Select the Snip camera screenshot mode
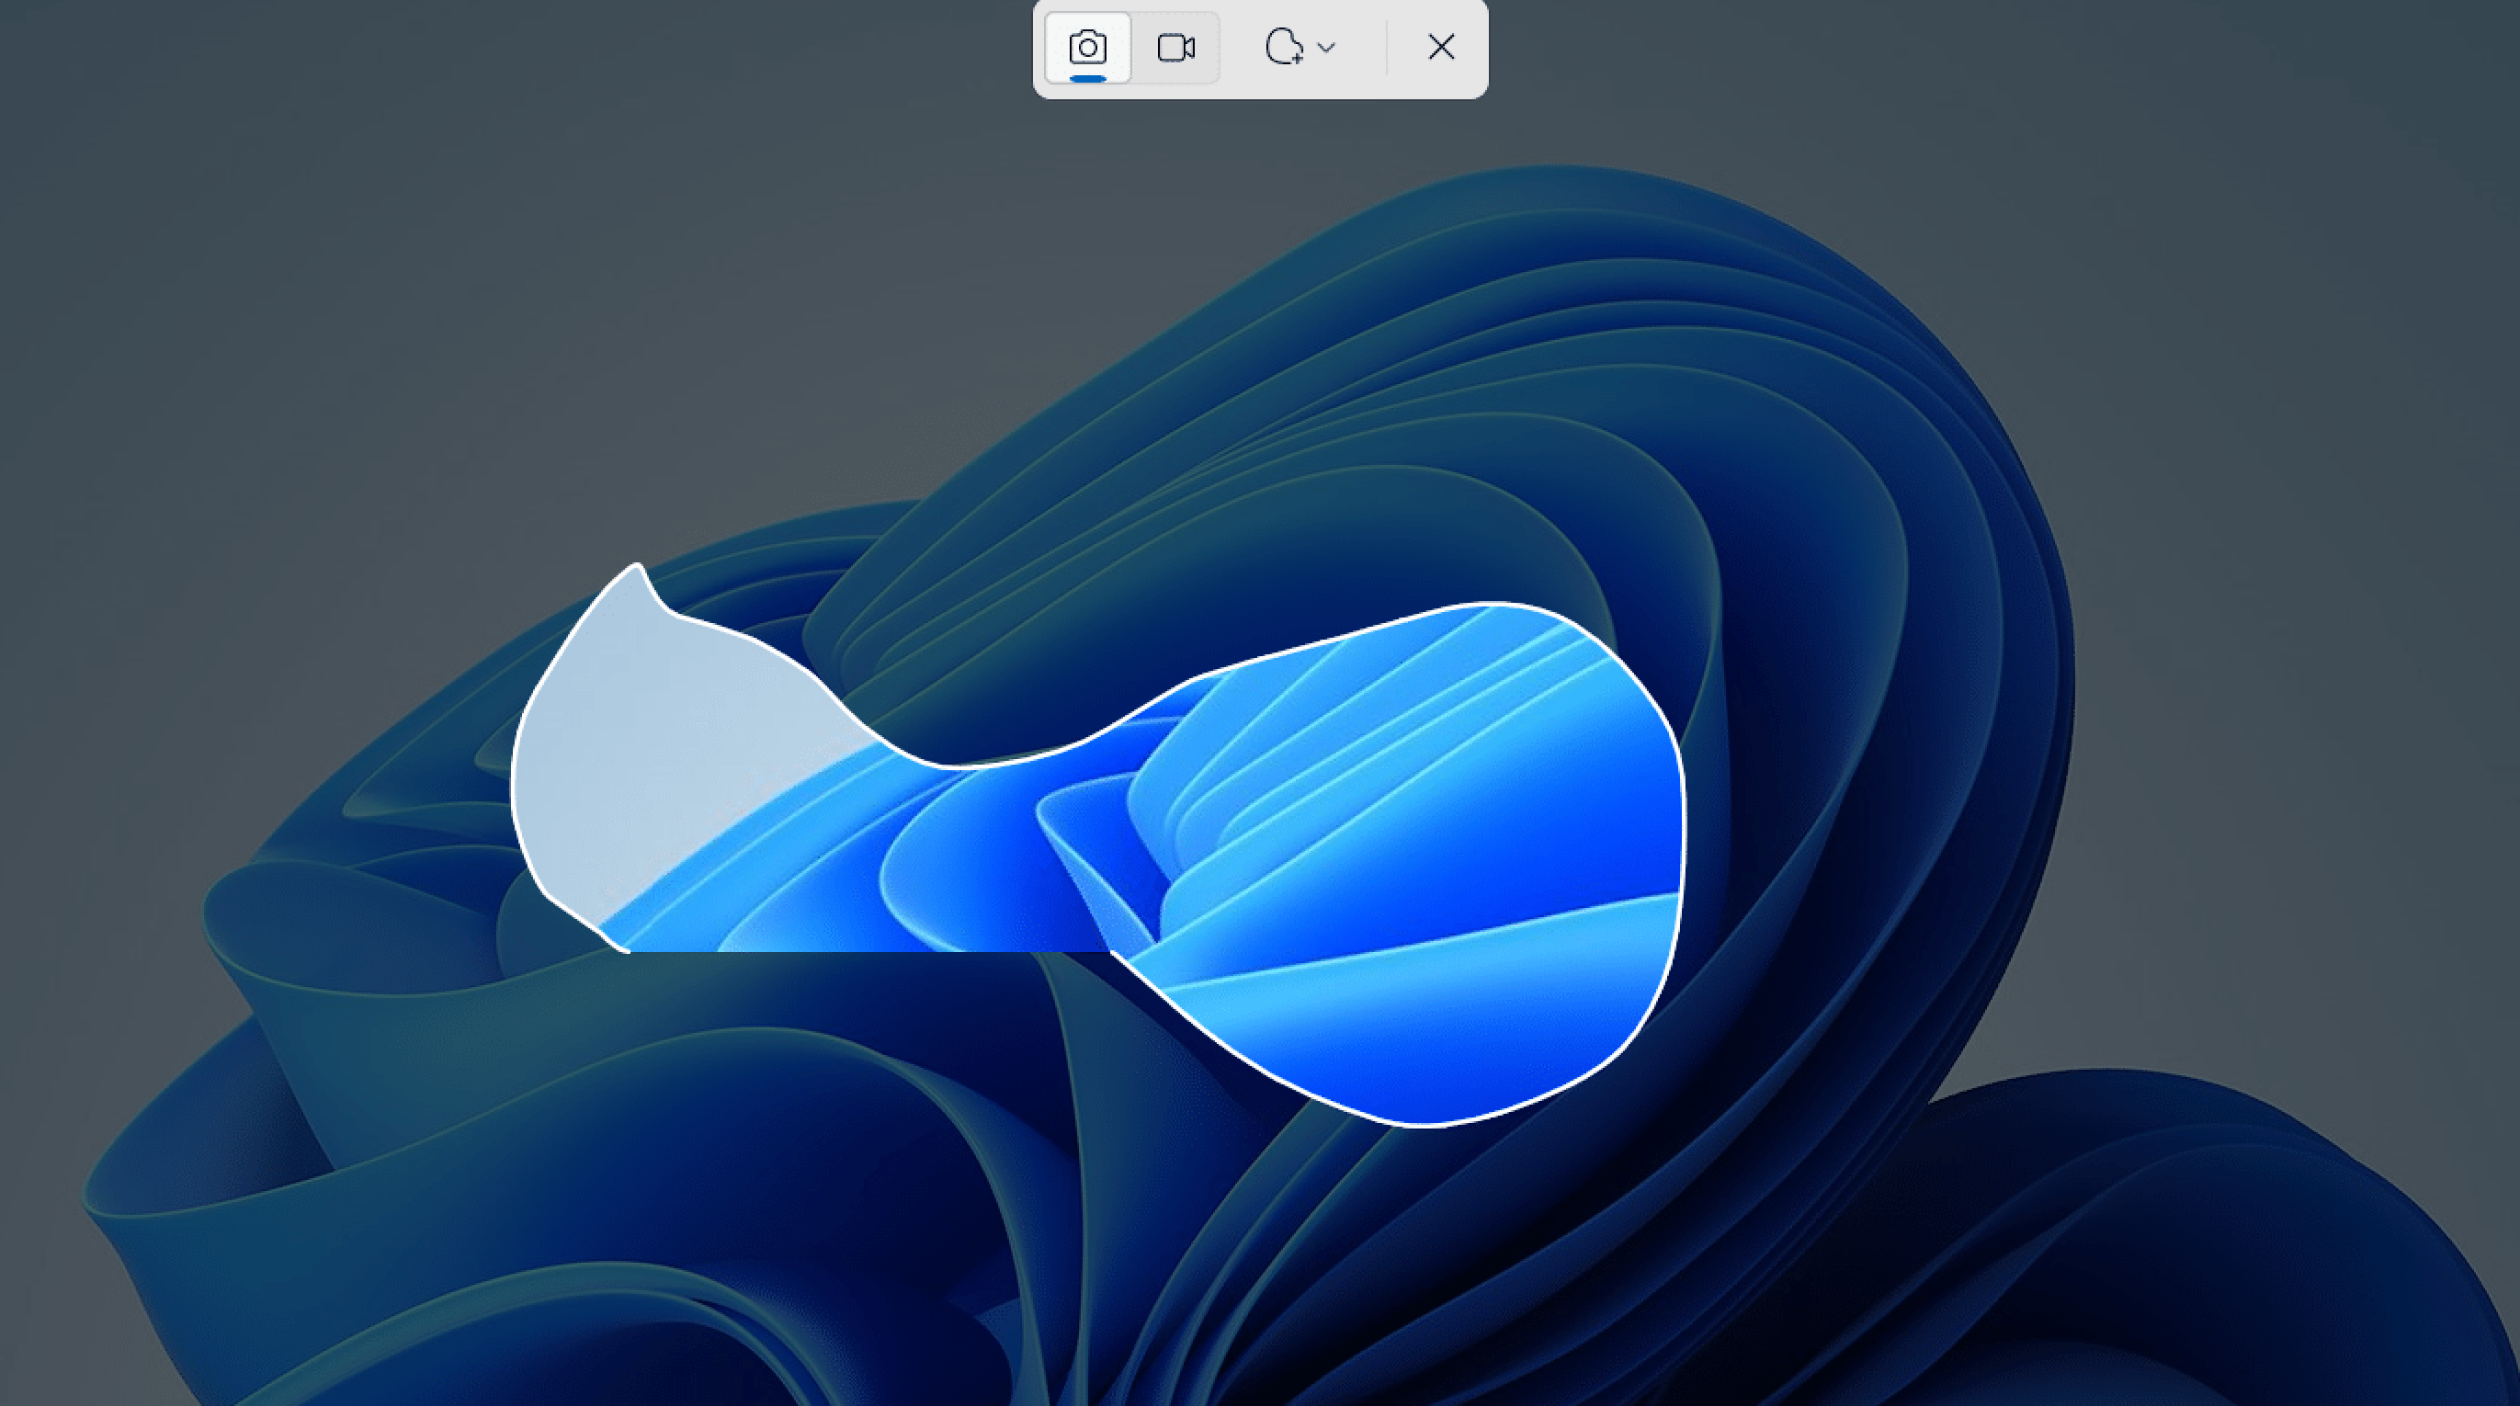 pos(1087,47)
